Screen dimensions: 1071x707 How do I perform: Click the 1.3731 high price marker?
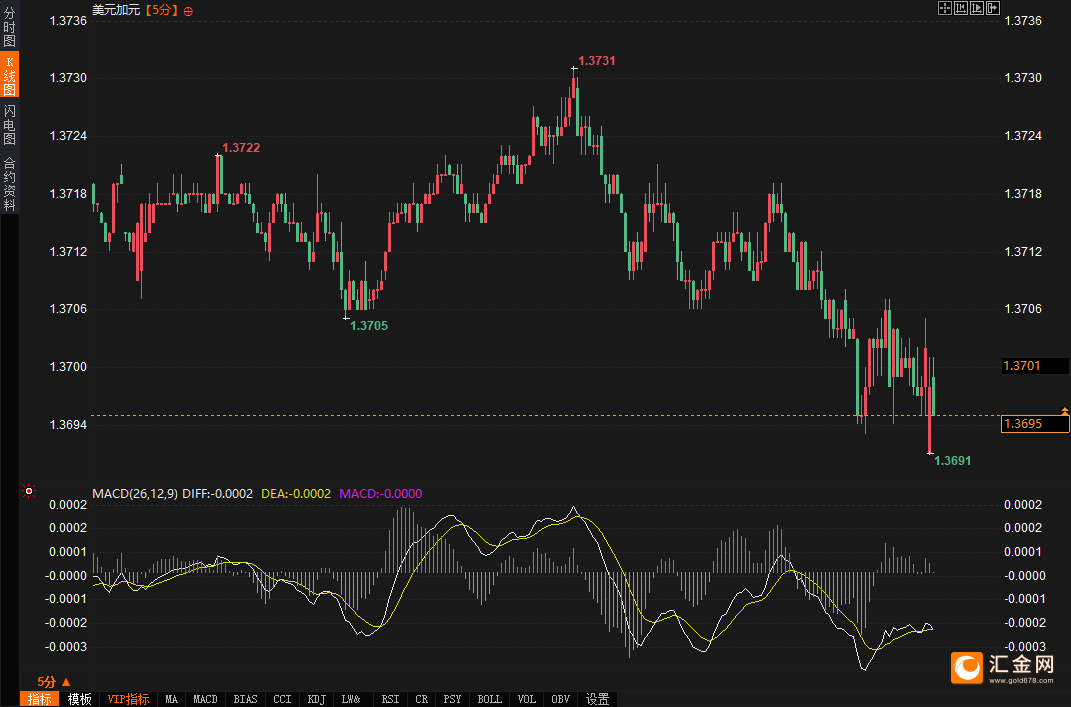click(596, 61)
